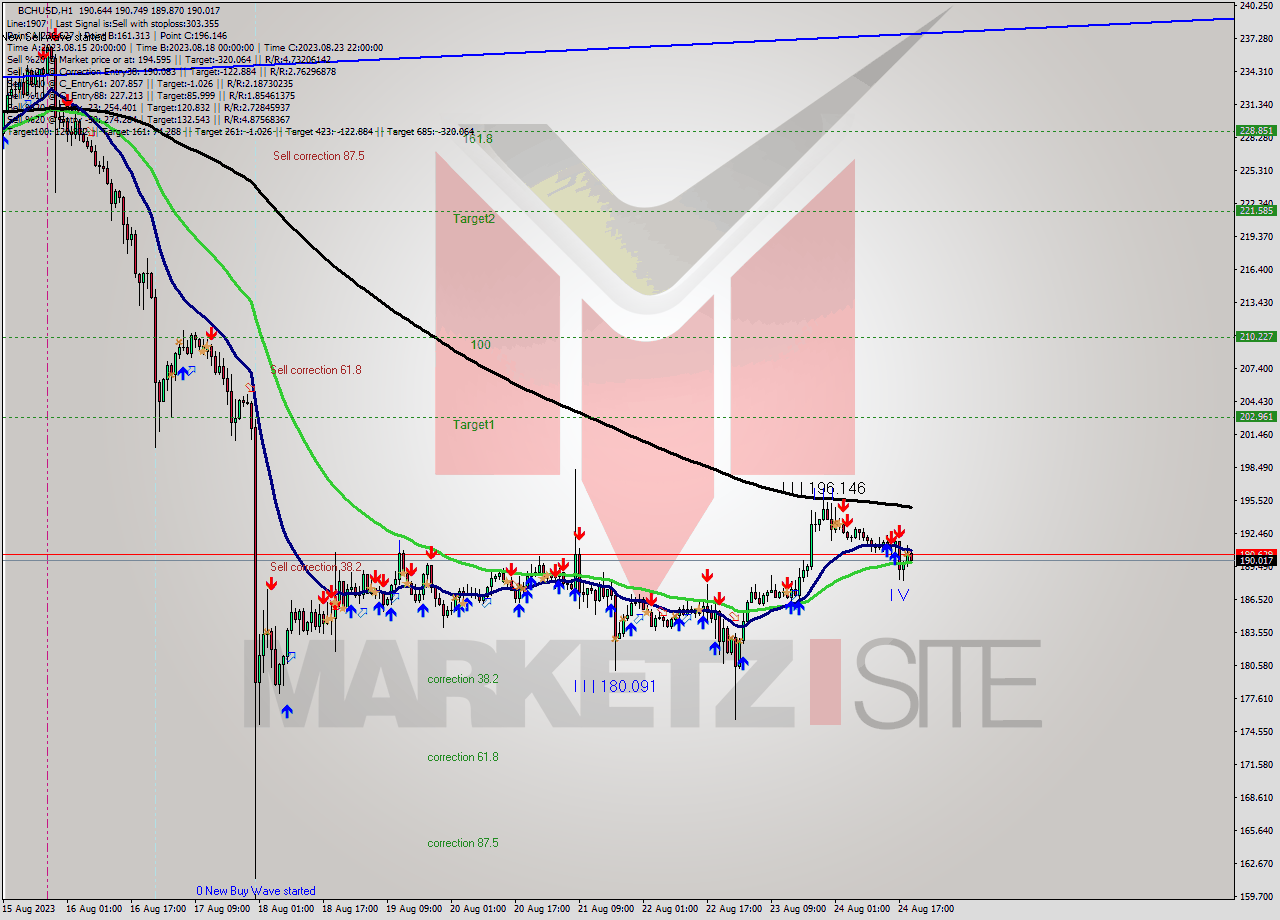Click the 'Last Signal is:Sell with stoploss:303.355' line
This screenshot has height=920, width=1280.
[x=138, y=23]
